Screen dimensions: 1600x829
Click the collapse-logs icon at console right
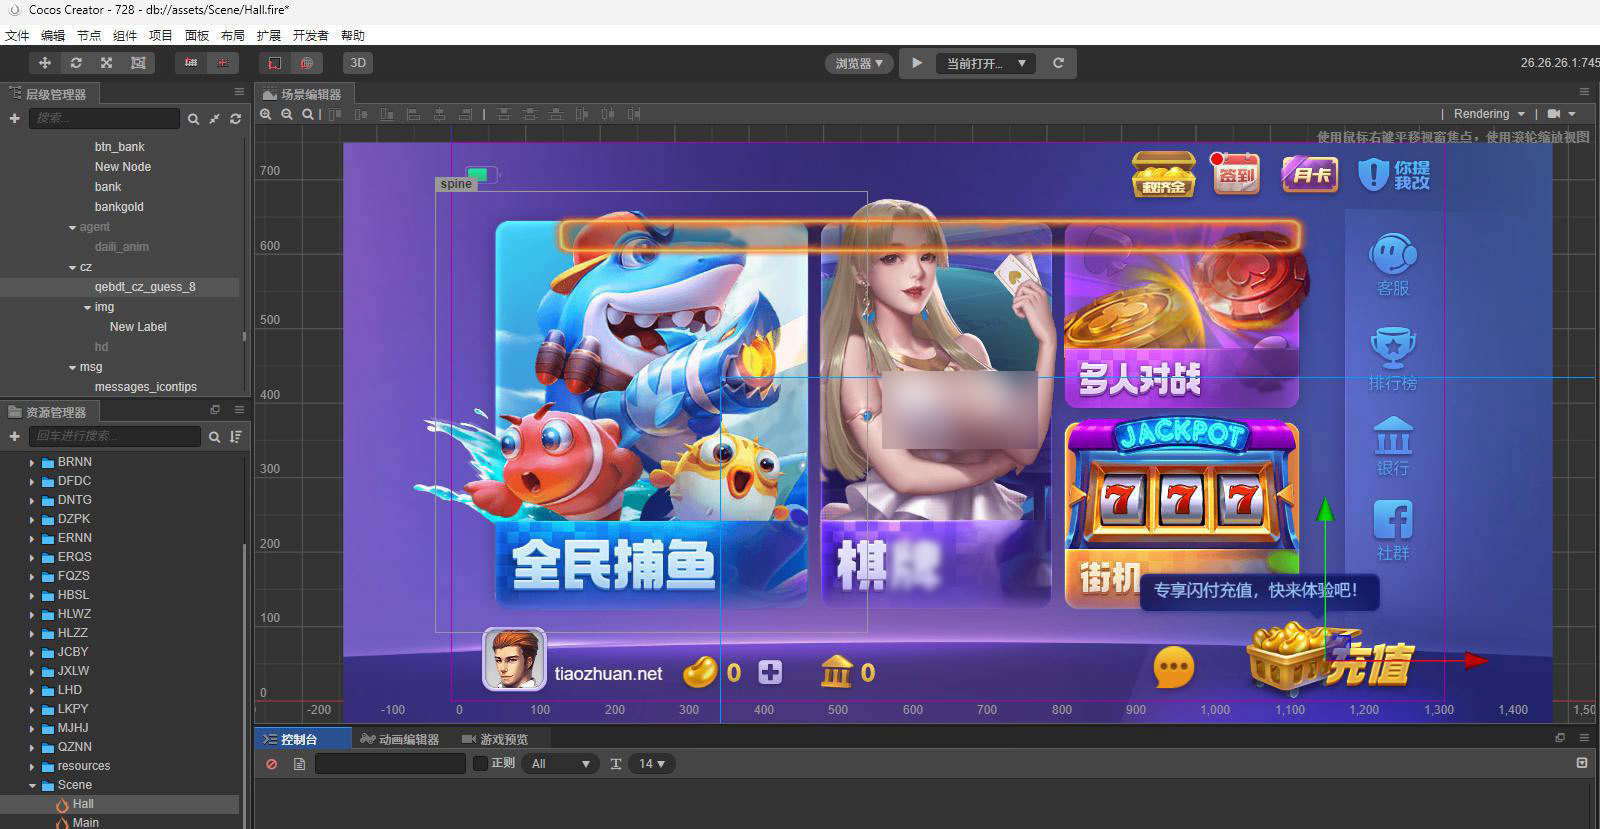pos(1582,763)
